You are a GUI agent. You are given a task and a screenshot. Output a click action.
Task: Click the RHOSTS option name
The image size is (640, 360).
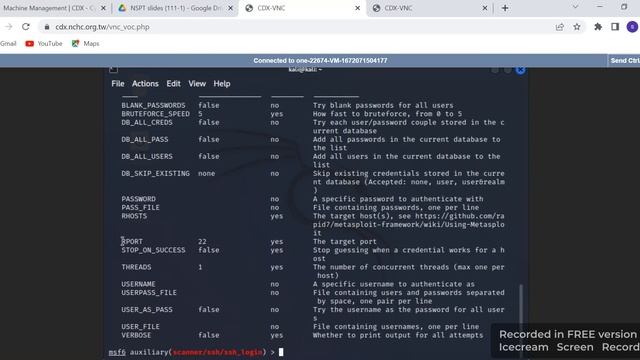coord(134,216)
